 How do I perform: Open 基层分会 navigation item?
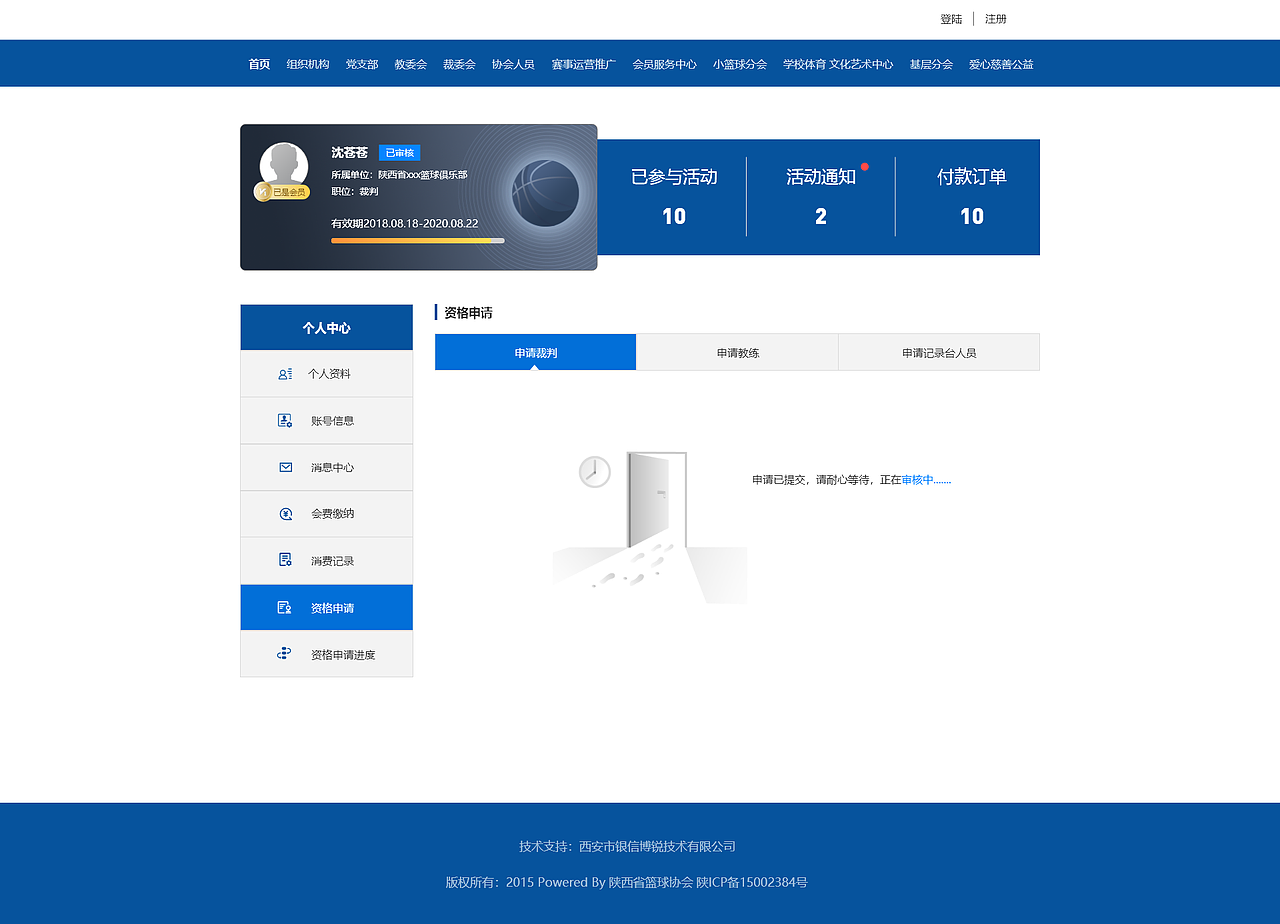(931, 64)
